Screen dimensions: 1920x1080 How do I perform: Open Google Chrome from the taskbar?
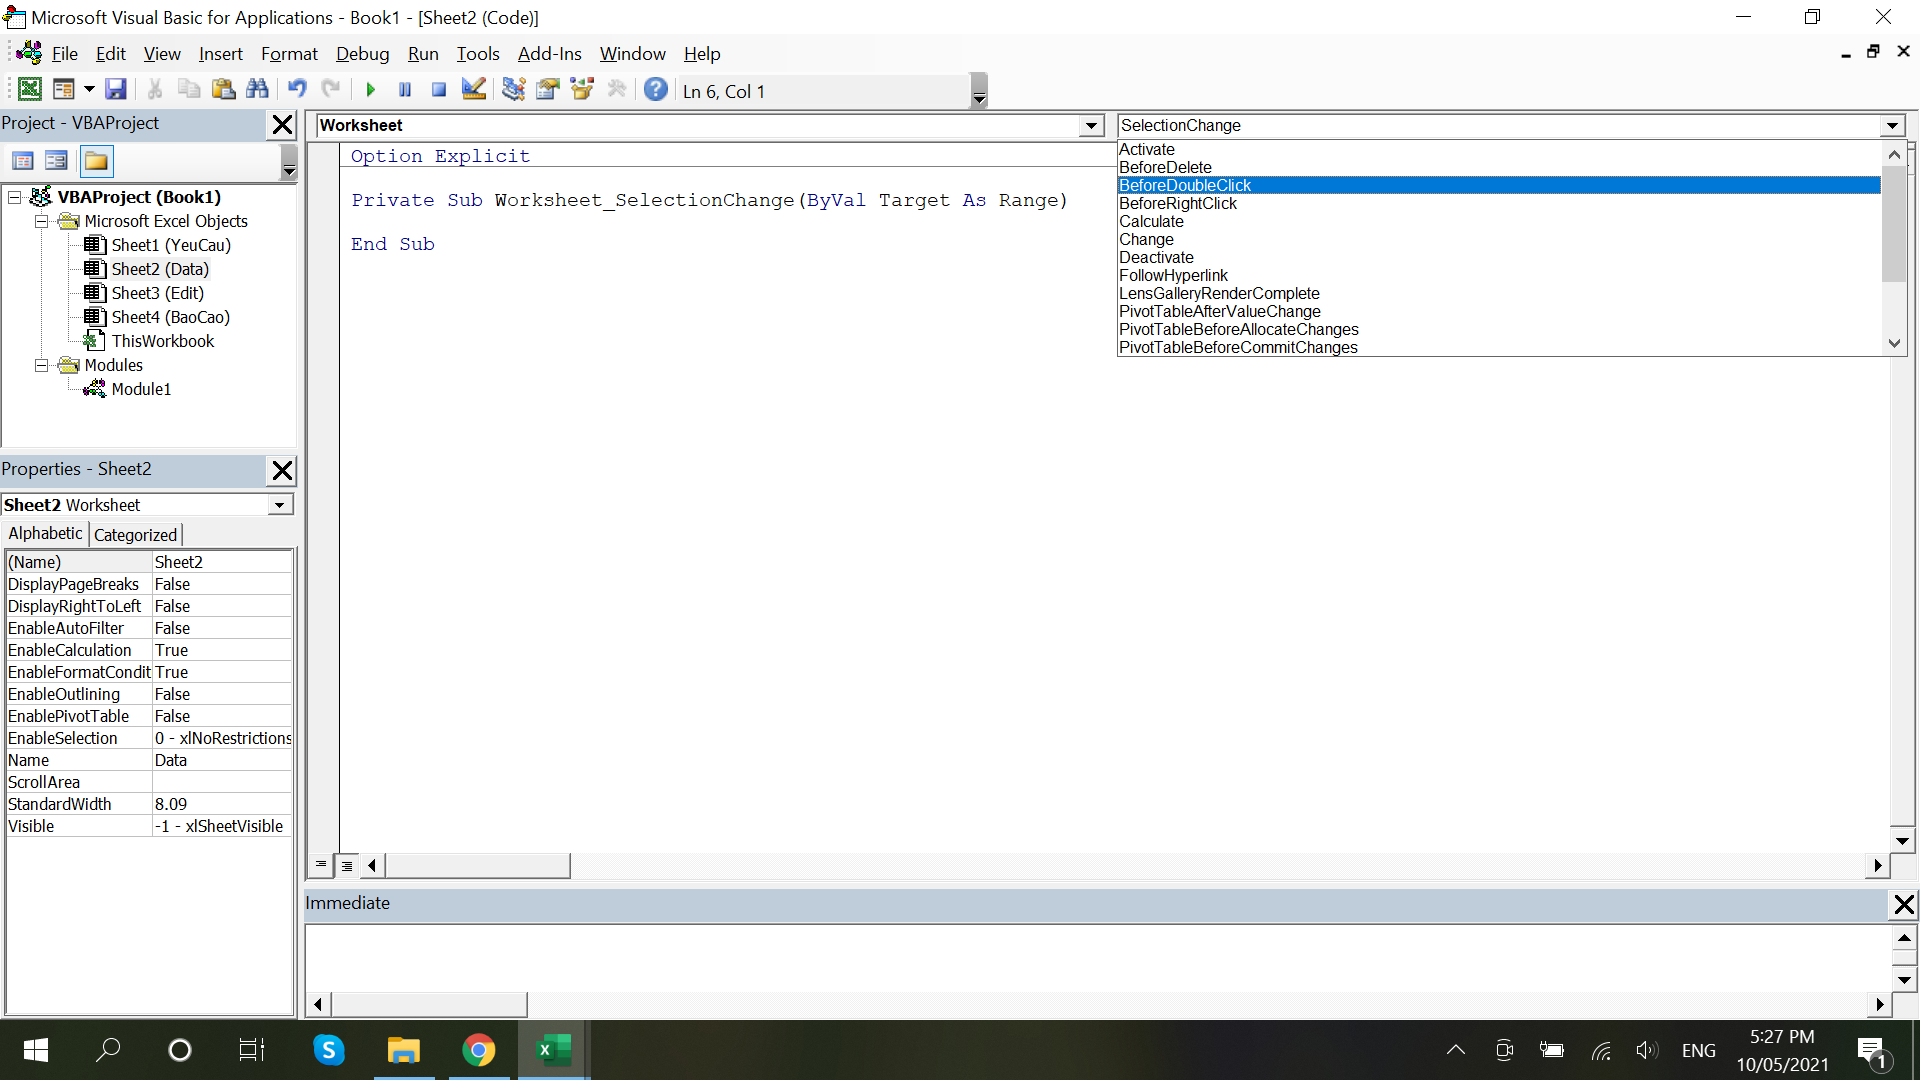[x=478, y=1050]
